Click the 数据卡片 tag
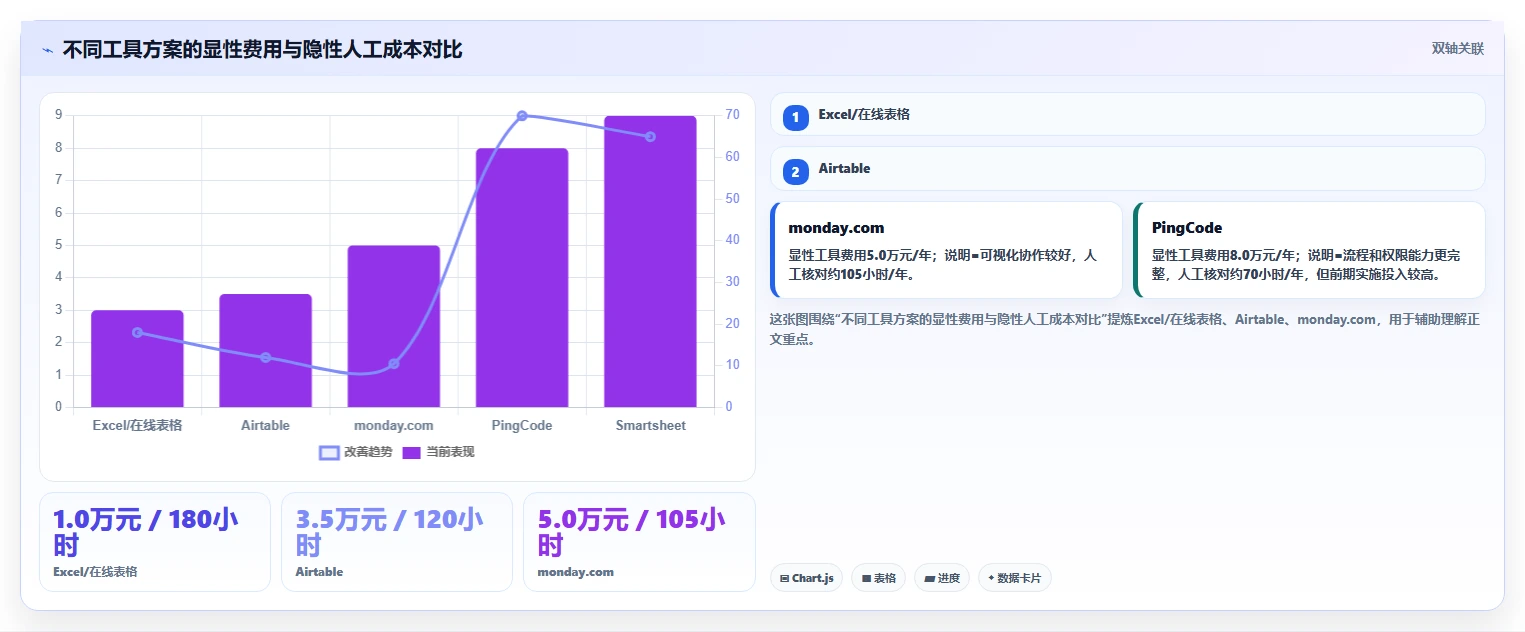 pyautogui.click(x=1015, y=578)
